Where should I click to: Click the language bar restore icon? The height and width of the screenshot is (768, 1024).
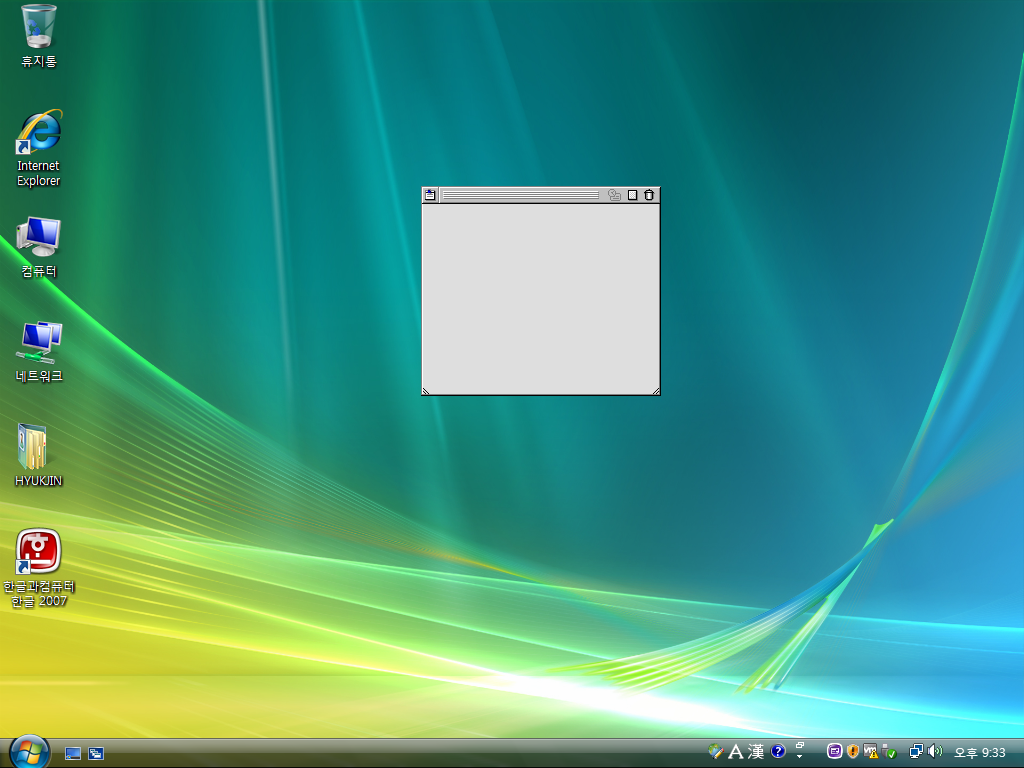point(799,746)
